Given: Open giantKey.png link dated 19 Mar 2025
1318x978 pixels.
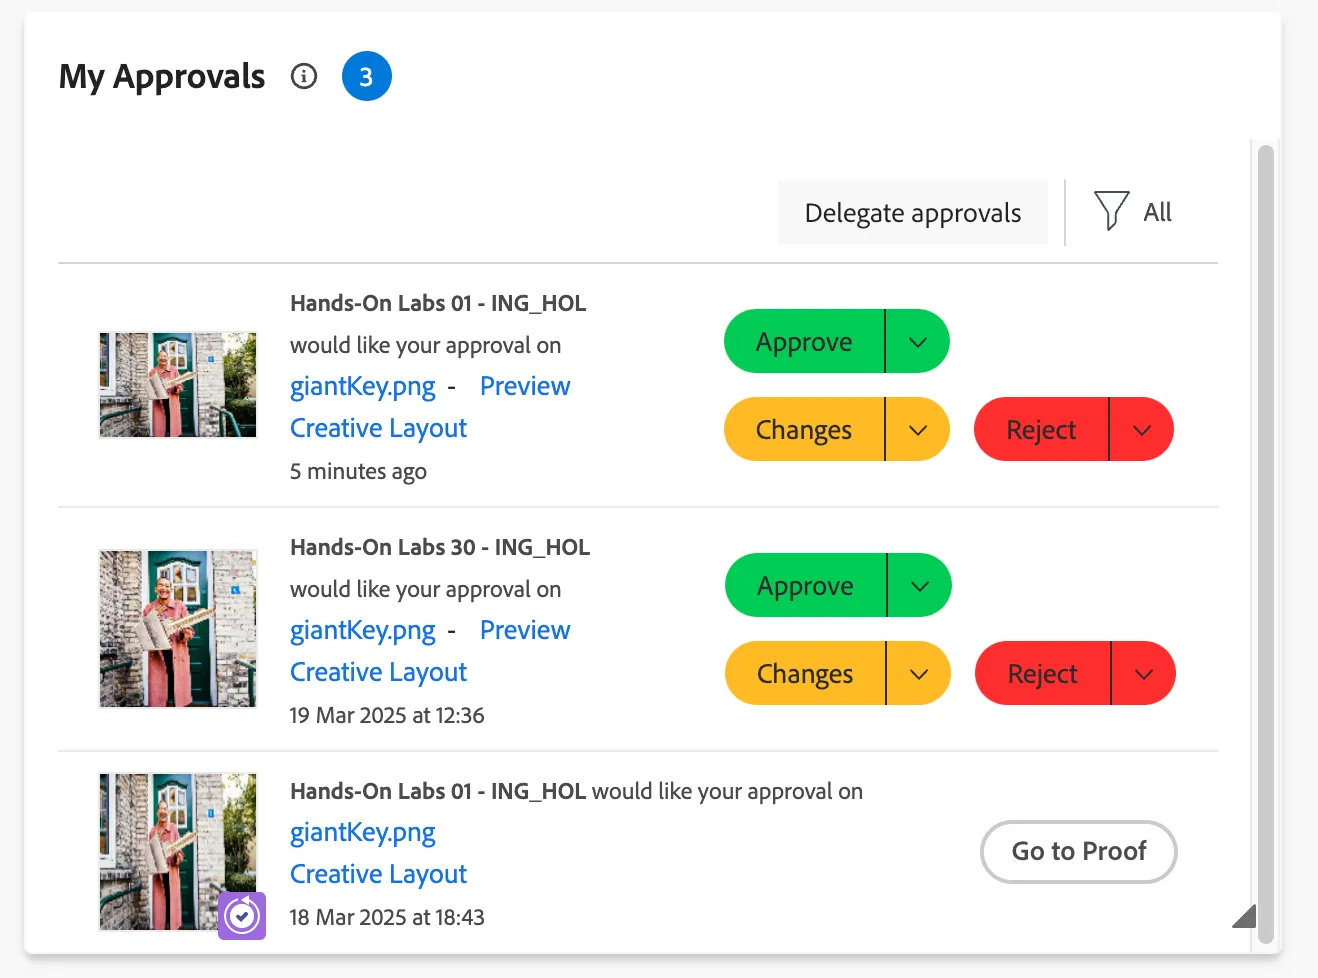Looking at the screenshot, I should pyautogui.click(x=363, y=631).
